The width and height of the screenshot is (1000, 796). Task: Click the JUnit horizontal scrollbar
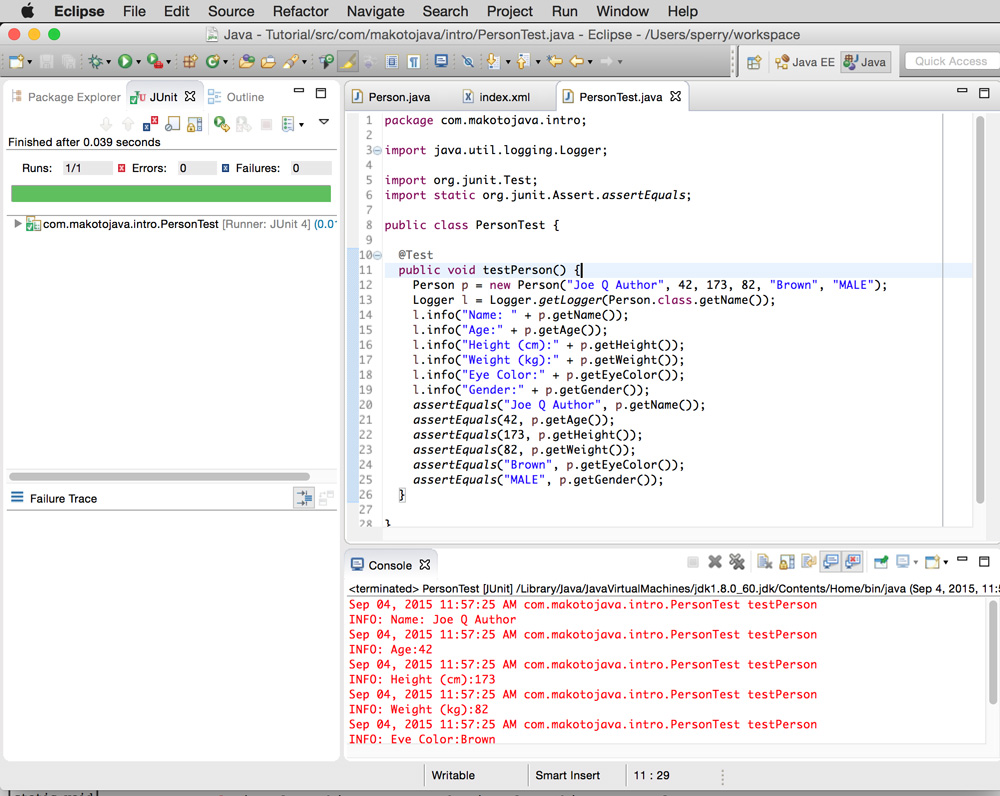(160, 477)
